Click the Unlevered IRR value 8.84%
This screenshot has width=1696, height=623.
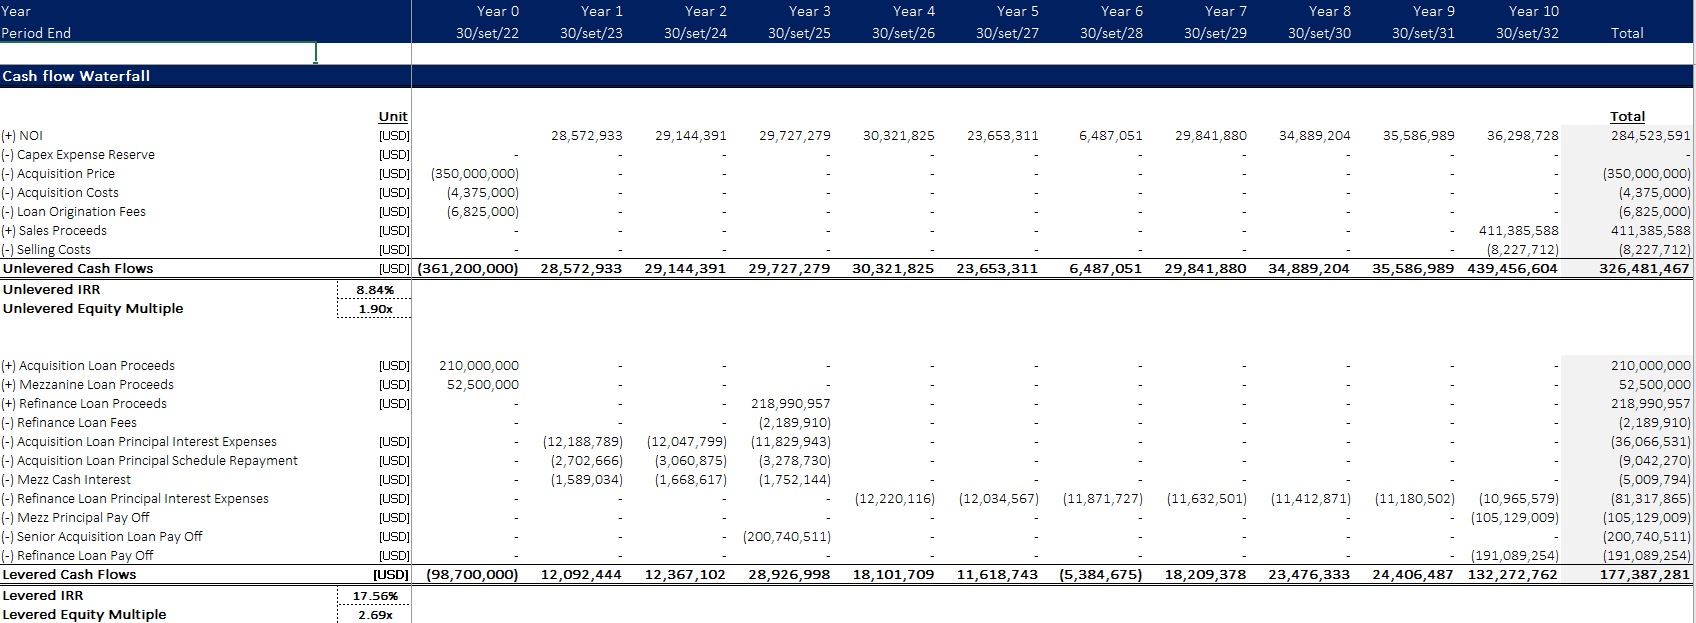tap(375, 290)
